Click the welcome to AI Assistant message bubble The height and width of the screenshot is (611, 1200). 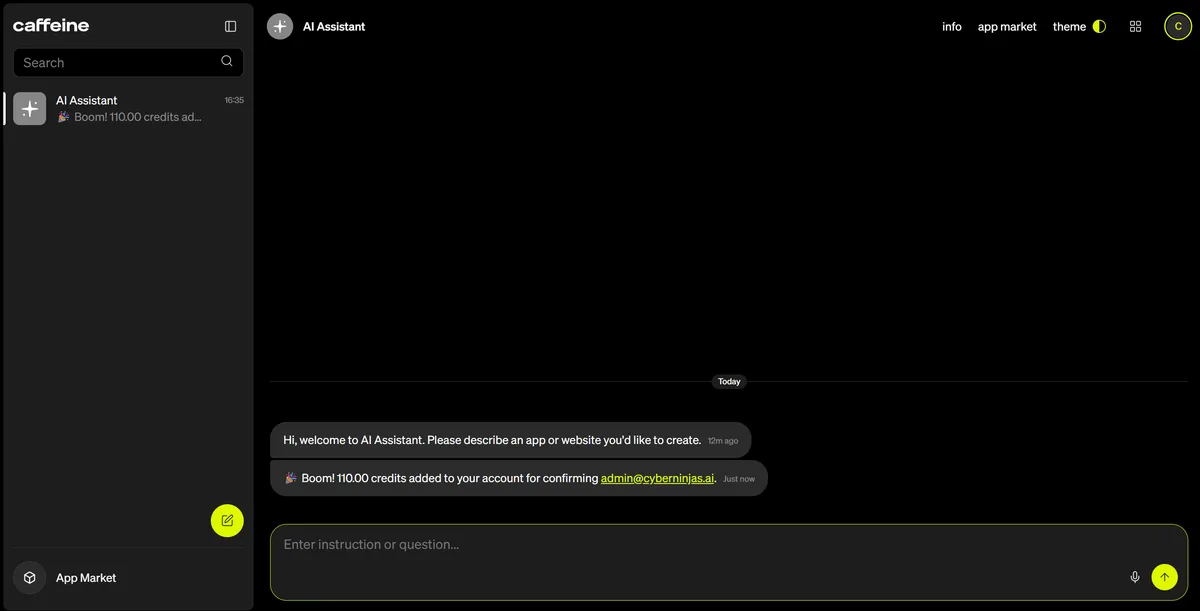tap(492, 440)
